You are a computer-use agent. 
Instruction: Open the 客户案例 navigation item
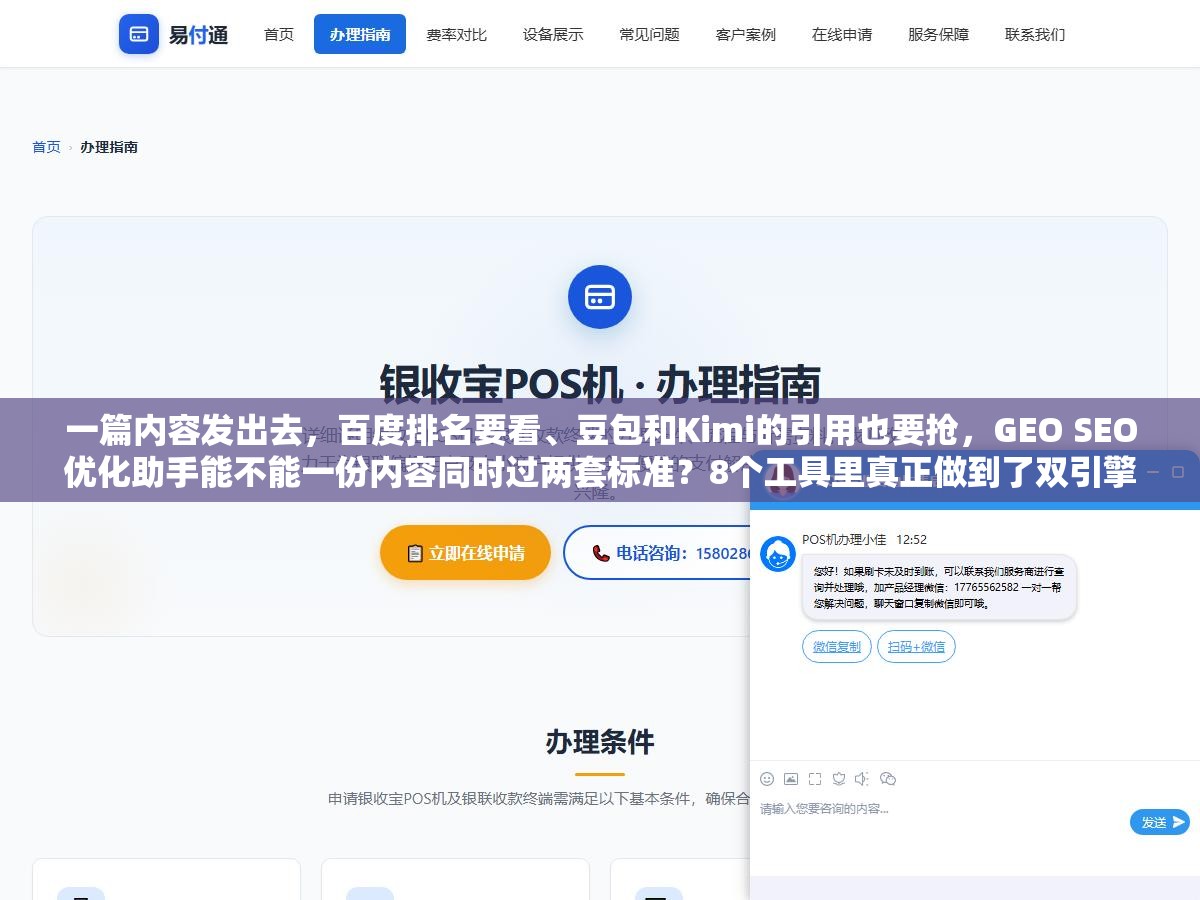[x=746, y=34]
